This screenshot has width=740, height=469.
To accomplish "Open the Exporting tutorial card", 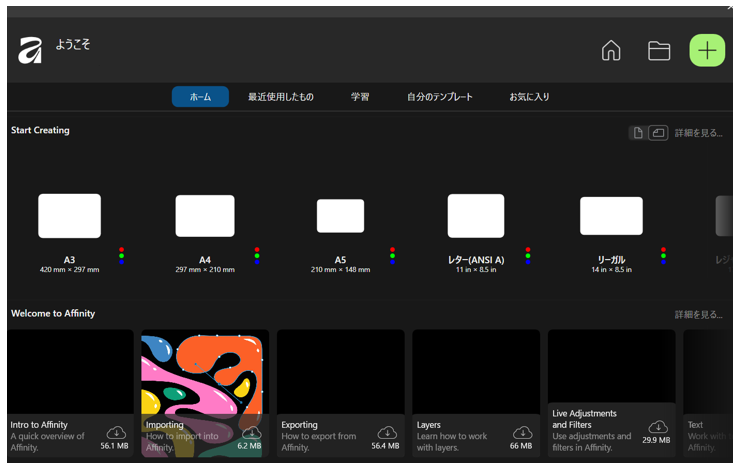I will click(x=340, y=393).
